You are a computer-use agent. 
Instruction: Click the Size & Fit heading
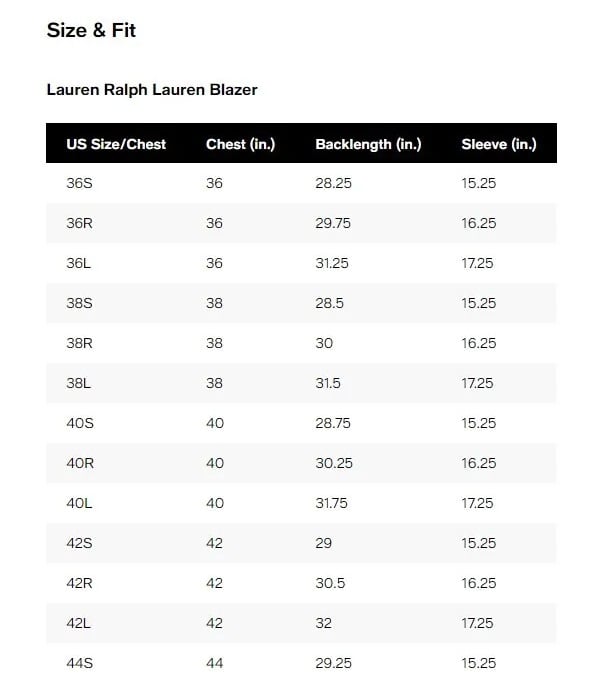(x=91, y=31)
